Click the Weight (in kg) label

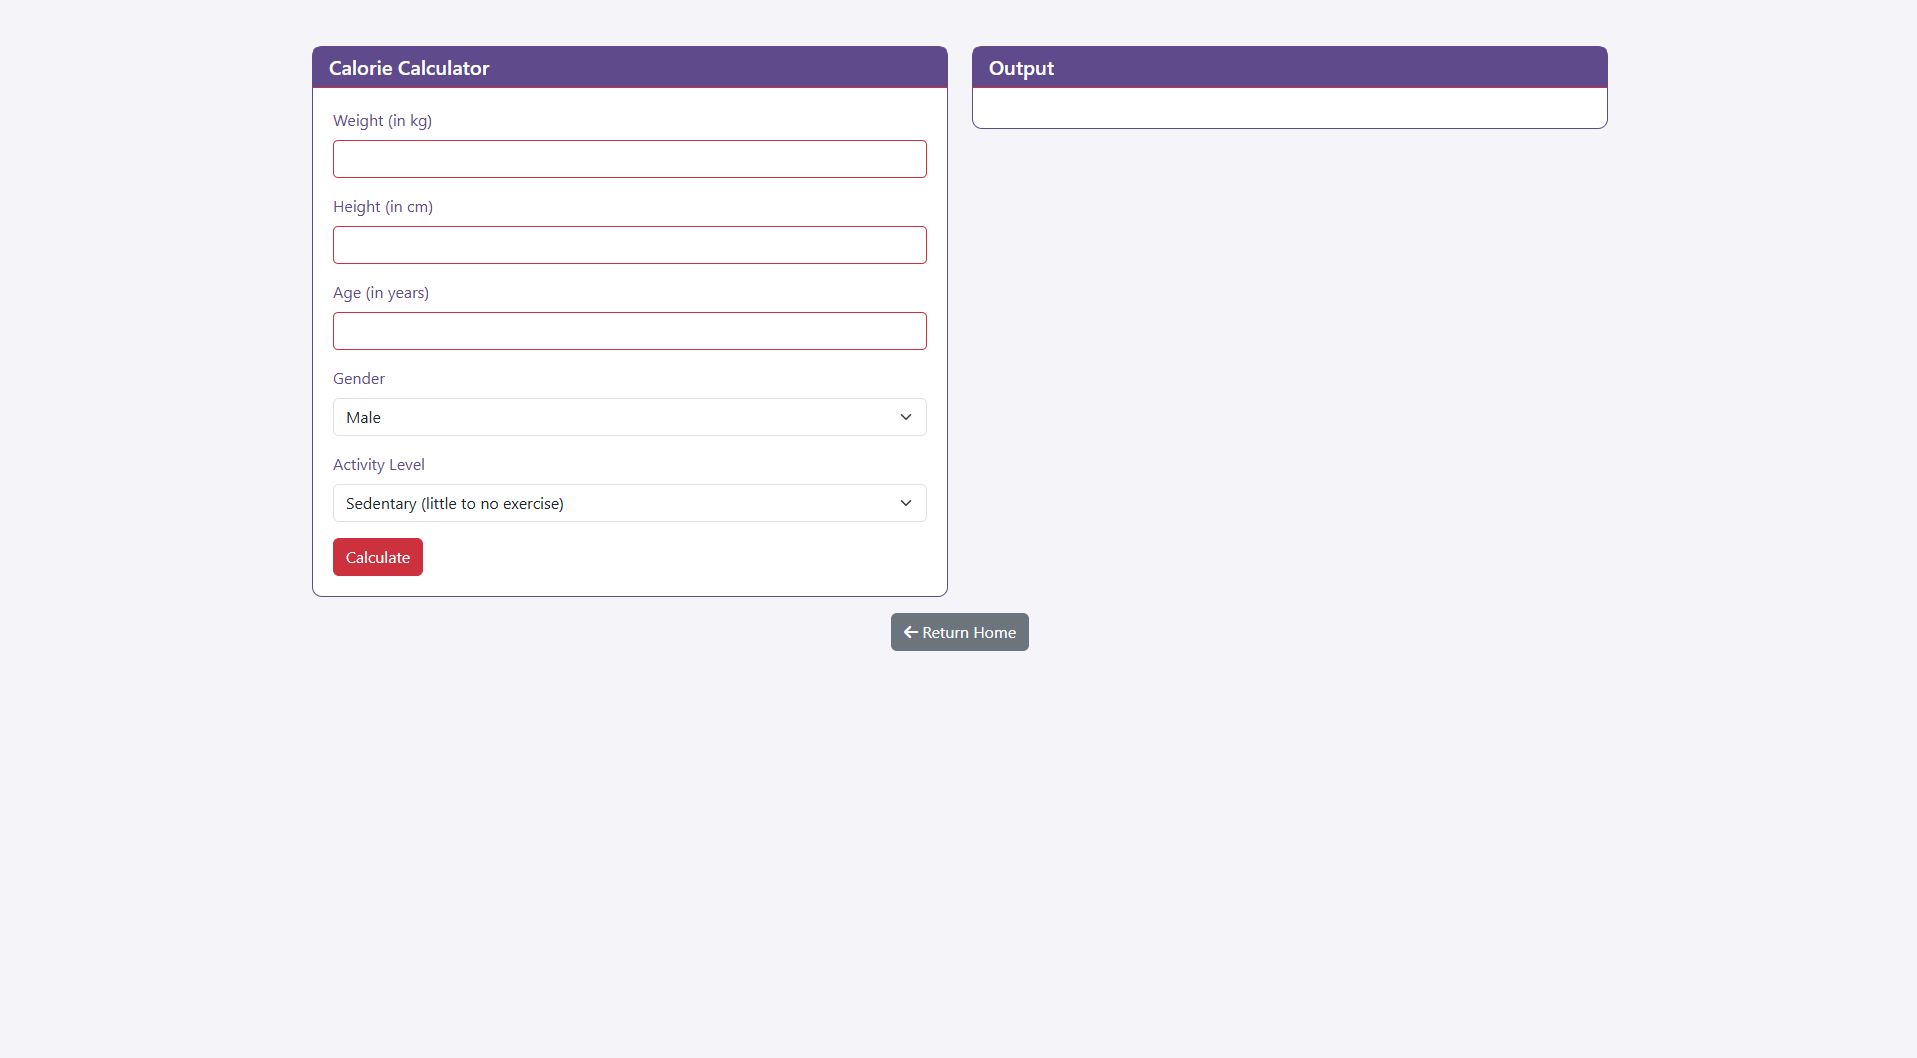click(382, 121)
